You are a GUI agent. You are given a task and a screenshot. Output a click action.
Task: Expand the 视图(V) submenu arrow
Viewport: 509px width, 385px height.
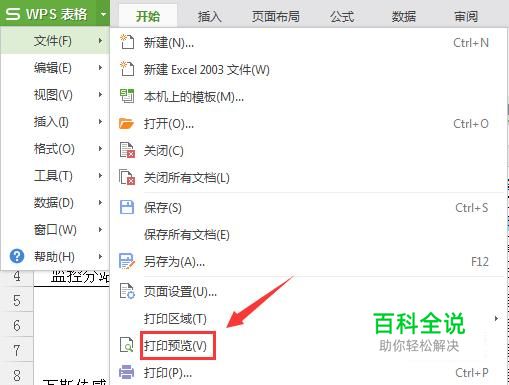pyautogui.click(x=100, y=95)
